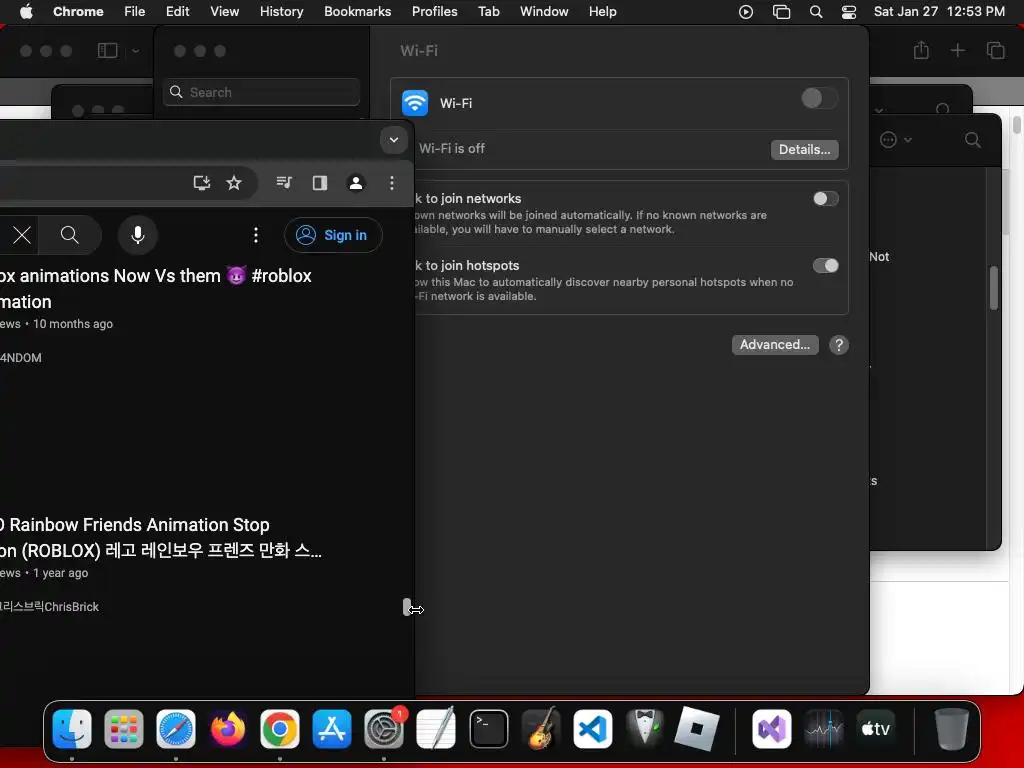Click the install app icon in address bar
Viewport: 1024px width, 768px height.
click(202, 184)
